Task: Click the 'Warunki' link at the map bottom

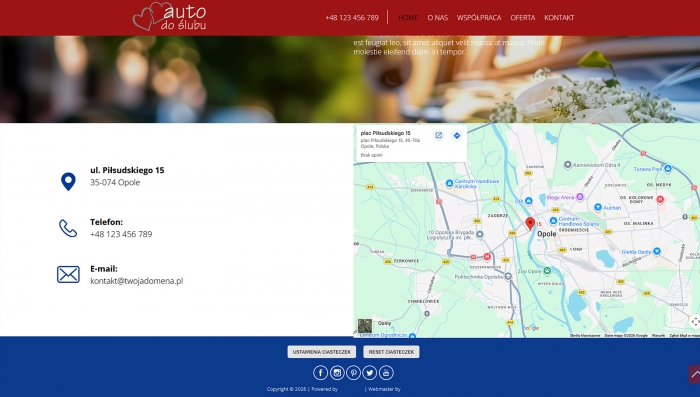Action: click(x=658, y=335)
